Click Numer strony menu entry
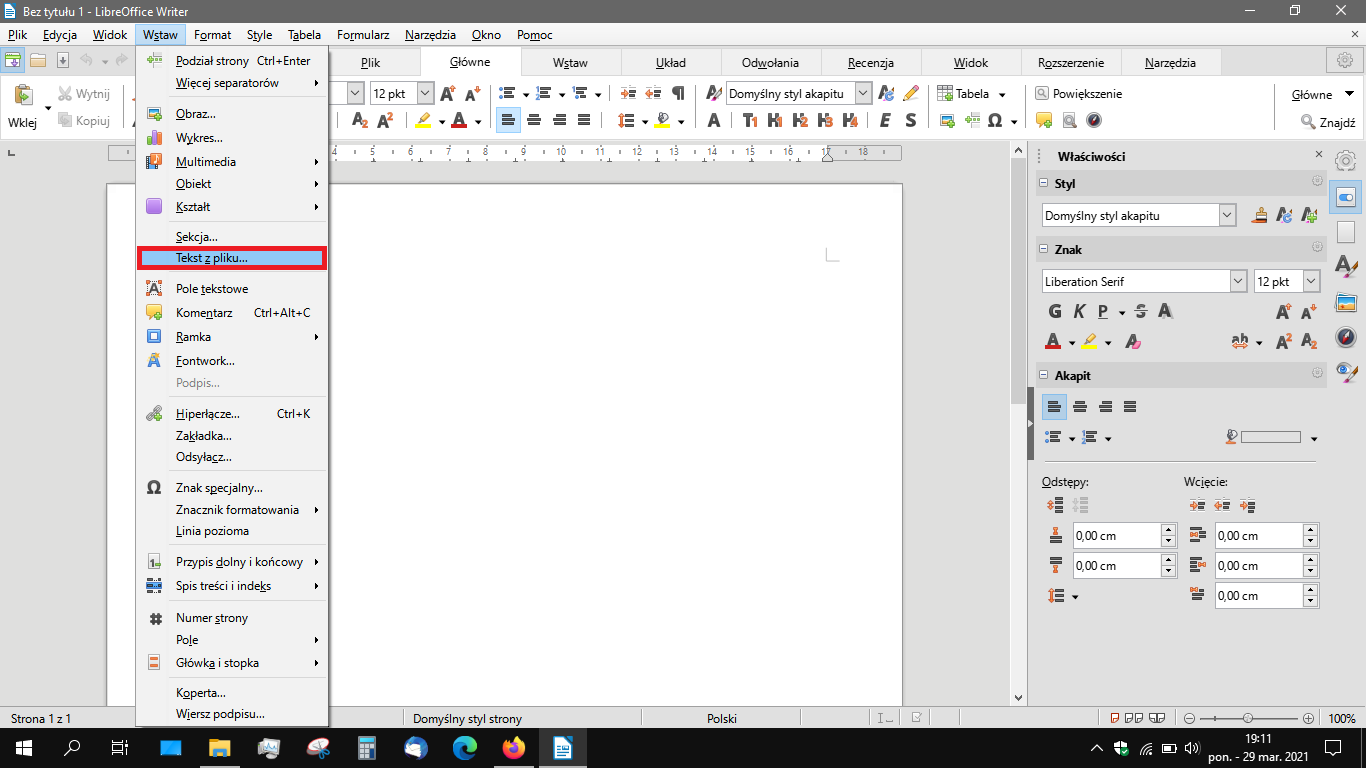This screenshot has width=1366, height=768. [x=232, y=618]
